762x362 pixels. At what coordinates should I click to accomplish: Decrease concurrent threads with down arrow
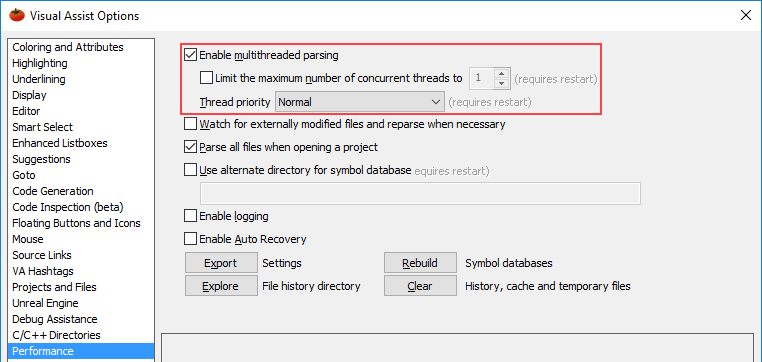tap(502, 84)
